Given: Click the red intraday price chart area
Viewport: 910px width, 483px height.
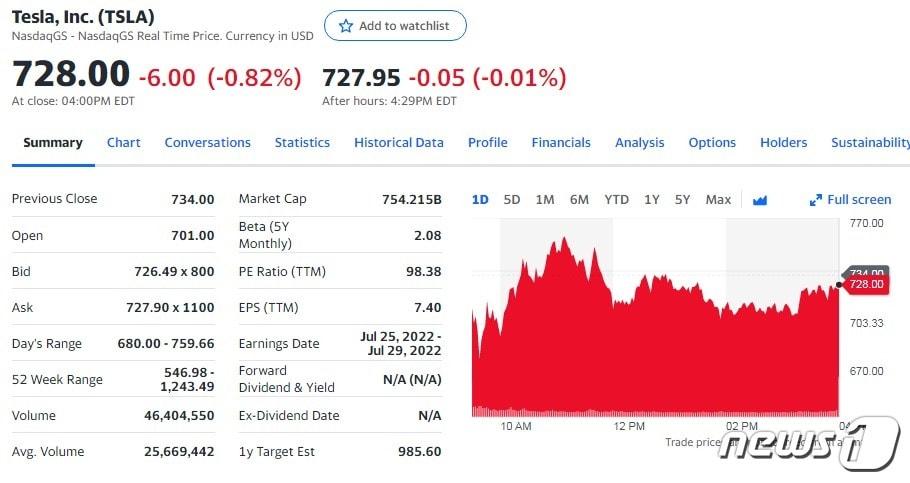Looking at the screenshot, I should 655,348.
